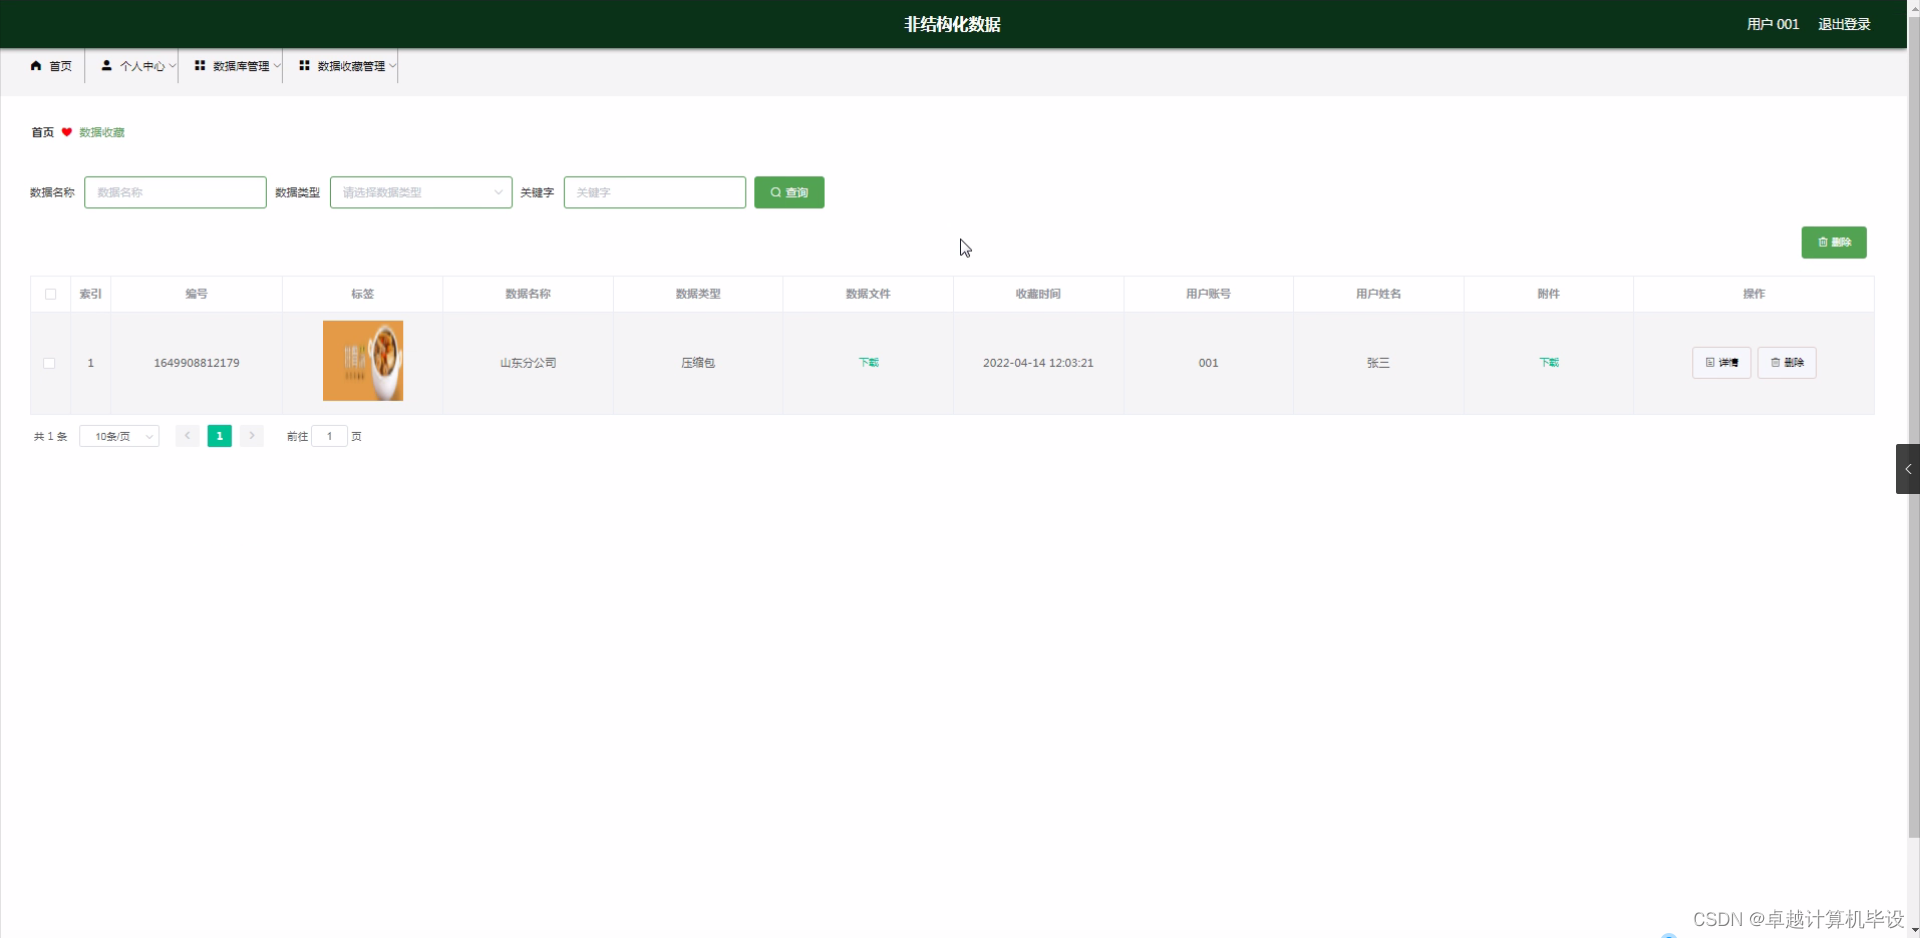Viewport: 1920px width, 938px height.
Task: Click the document icon on the 详情 button
Action: [1709, 362]
